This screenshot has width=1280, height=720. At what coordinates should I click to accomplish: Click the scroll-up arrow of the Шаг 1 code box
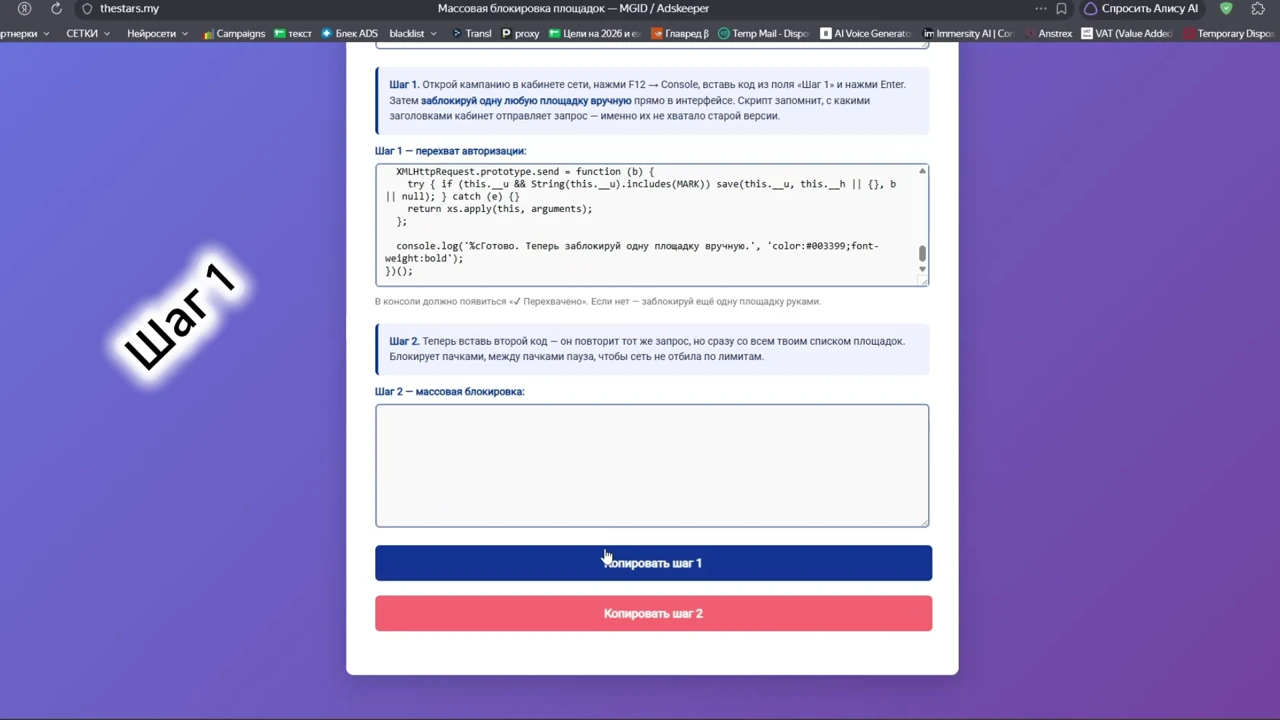click(922, 172)
